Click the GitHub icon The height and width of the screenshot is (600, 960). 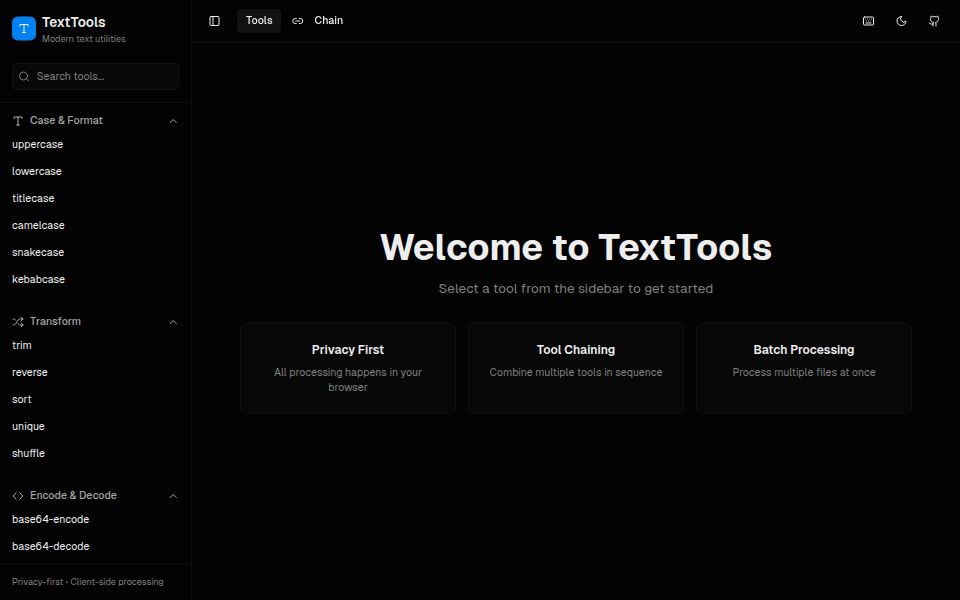(933, 20)
